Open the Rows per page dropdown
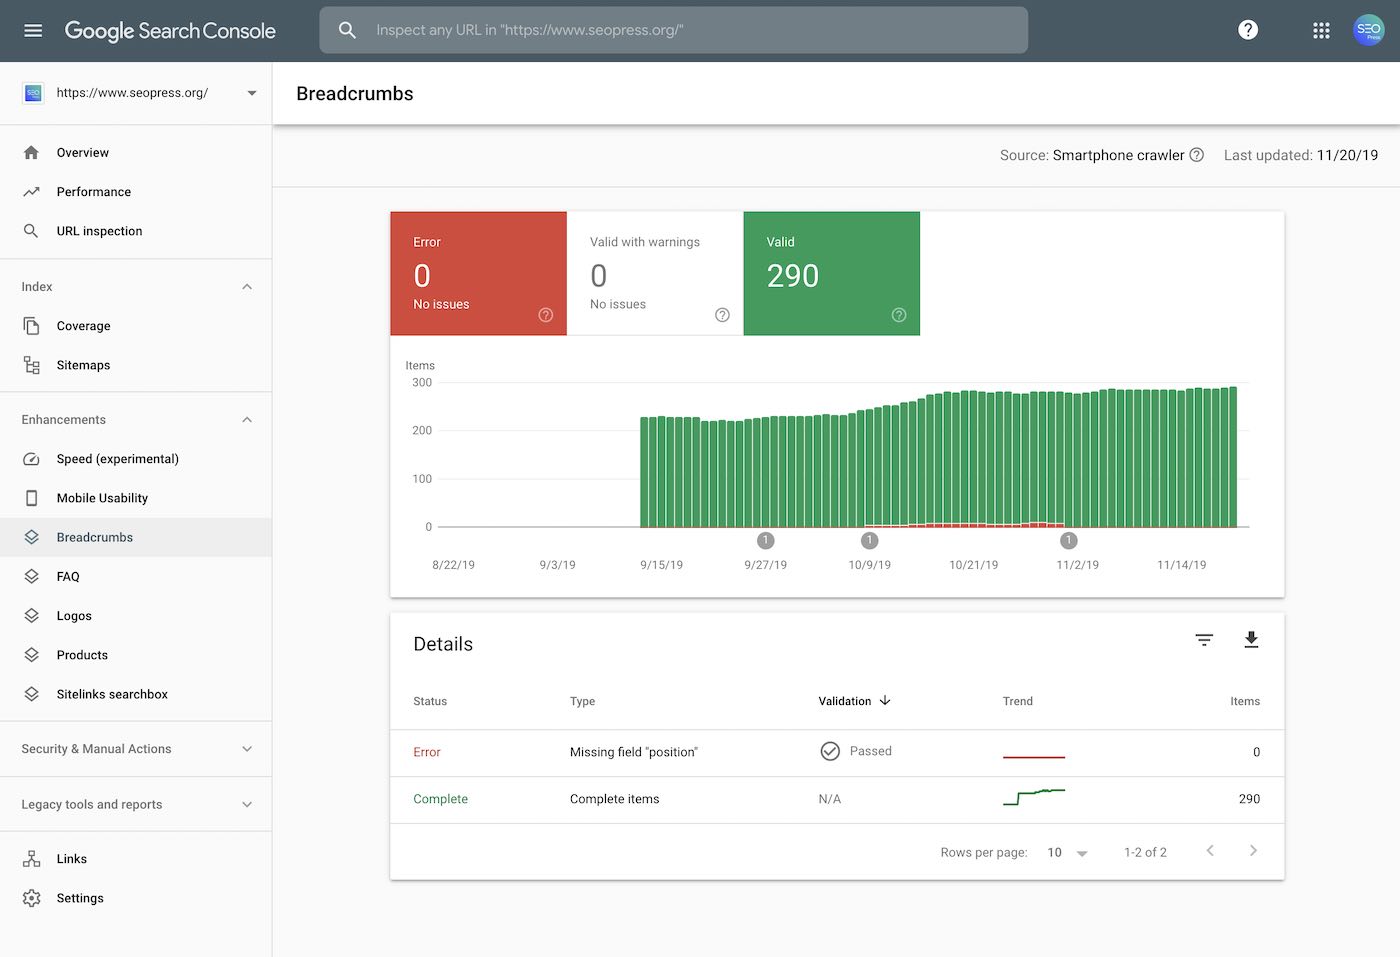 [x=1067, y=853]
